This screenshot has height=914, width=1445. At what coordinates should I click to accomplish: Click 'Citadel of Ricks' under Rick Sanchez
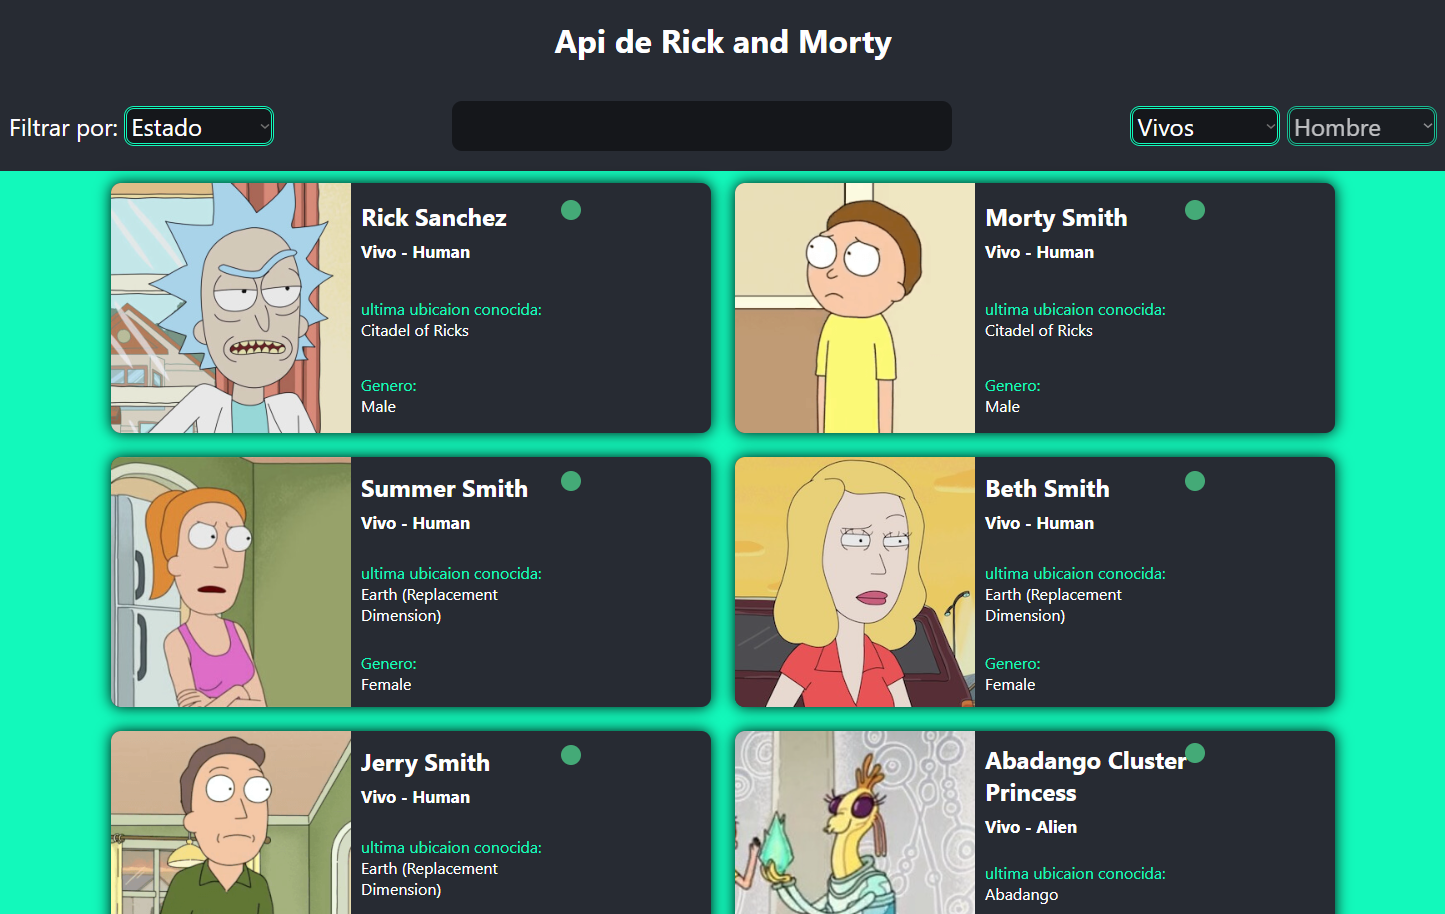(414, 330)
